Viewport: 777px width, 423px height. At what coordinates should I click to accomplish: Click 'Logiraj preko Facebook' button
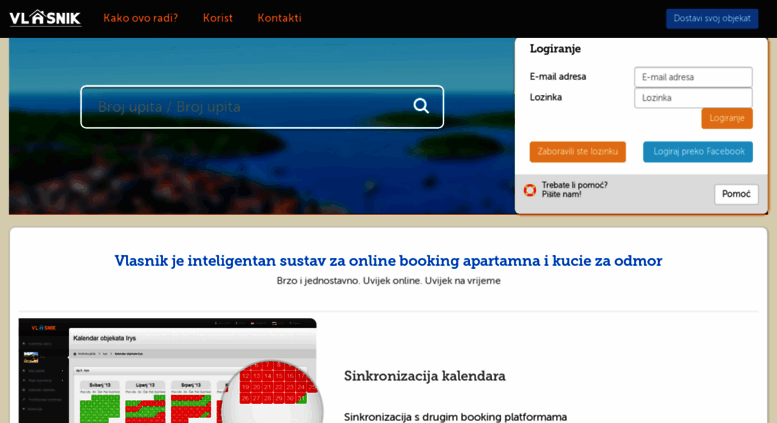pyautogui.click(x=698, y=152)
